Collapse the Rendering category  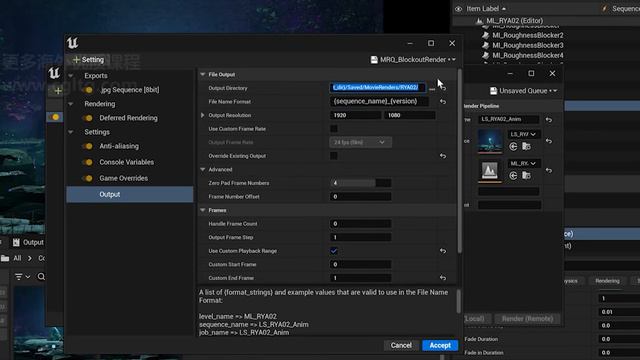coord(71,104)
